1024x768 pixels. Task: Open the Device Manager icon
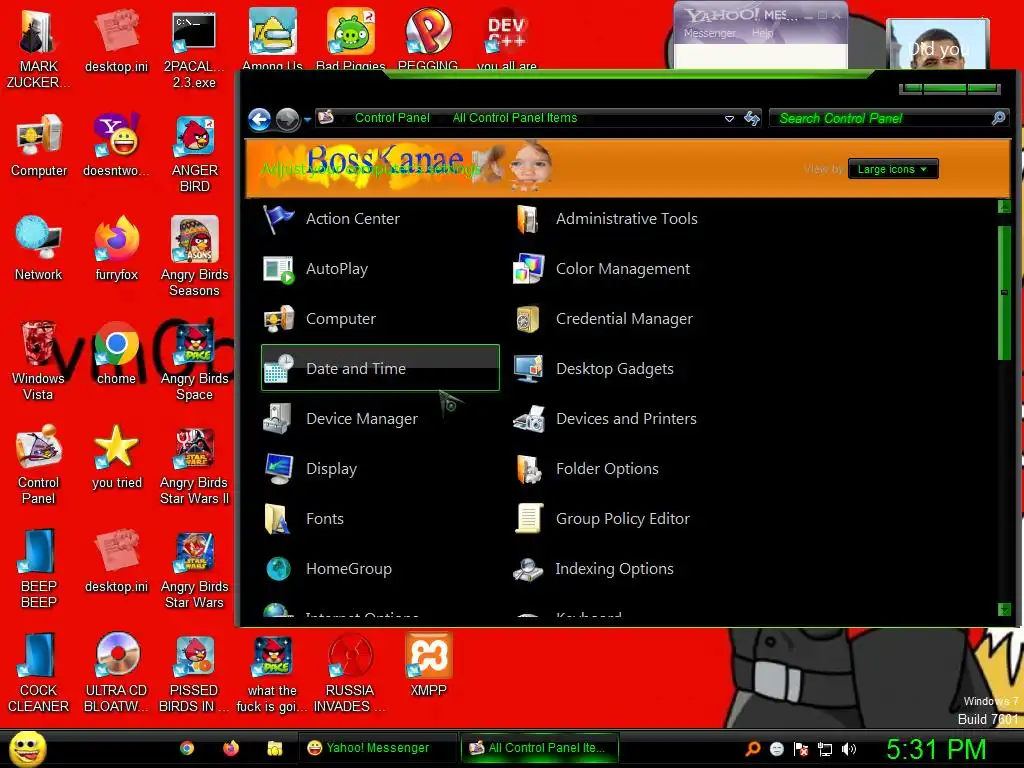click(279, 419)
